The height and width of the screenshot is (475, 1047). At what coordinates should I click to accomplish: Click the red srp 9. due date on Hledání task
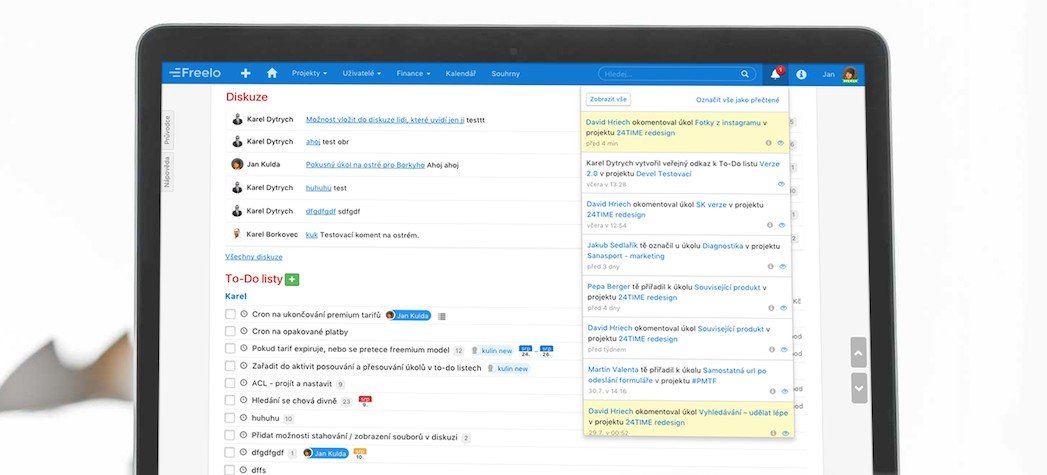365,401
